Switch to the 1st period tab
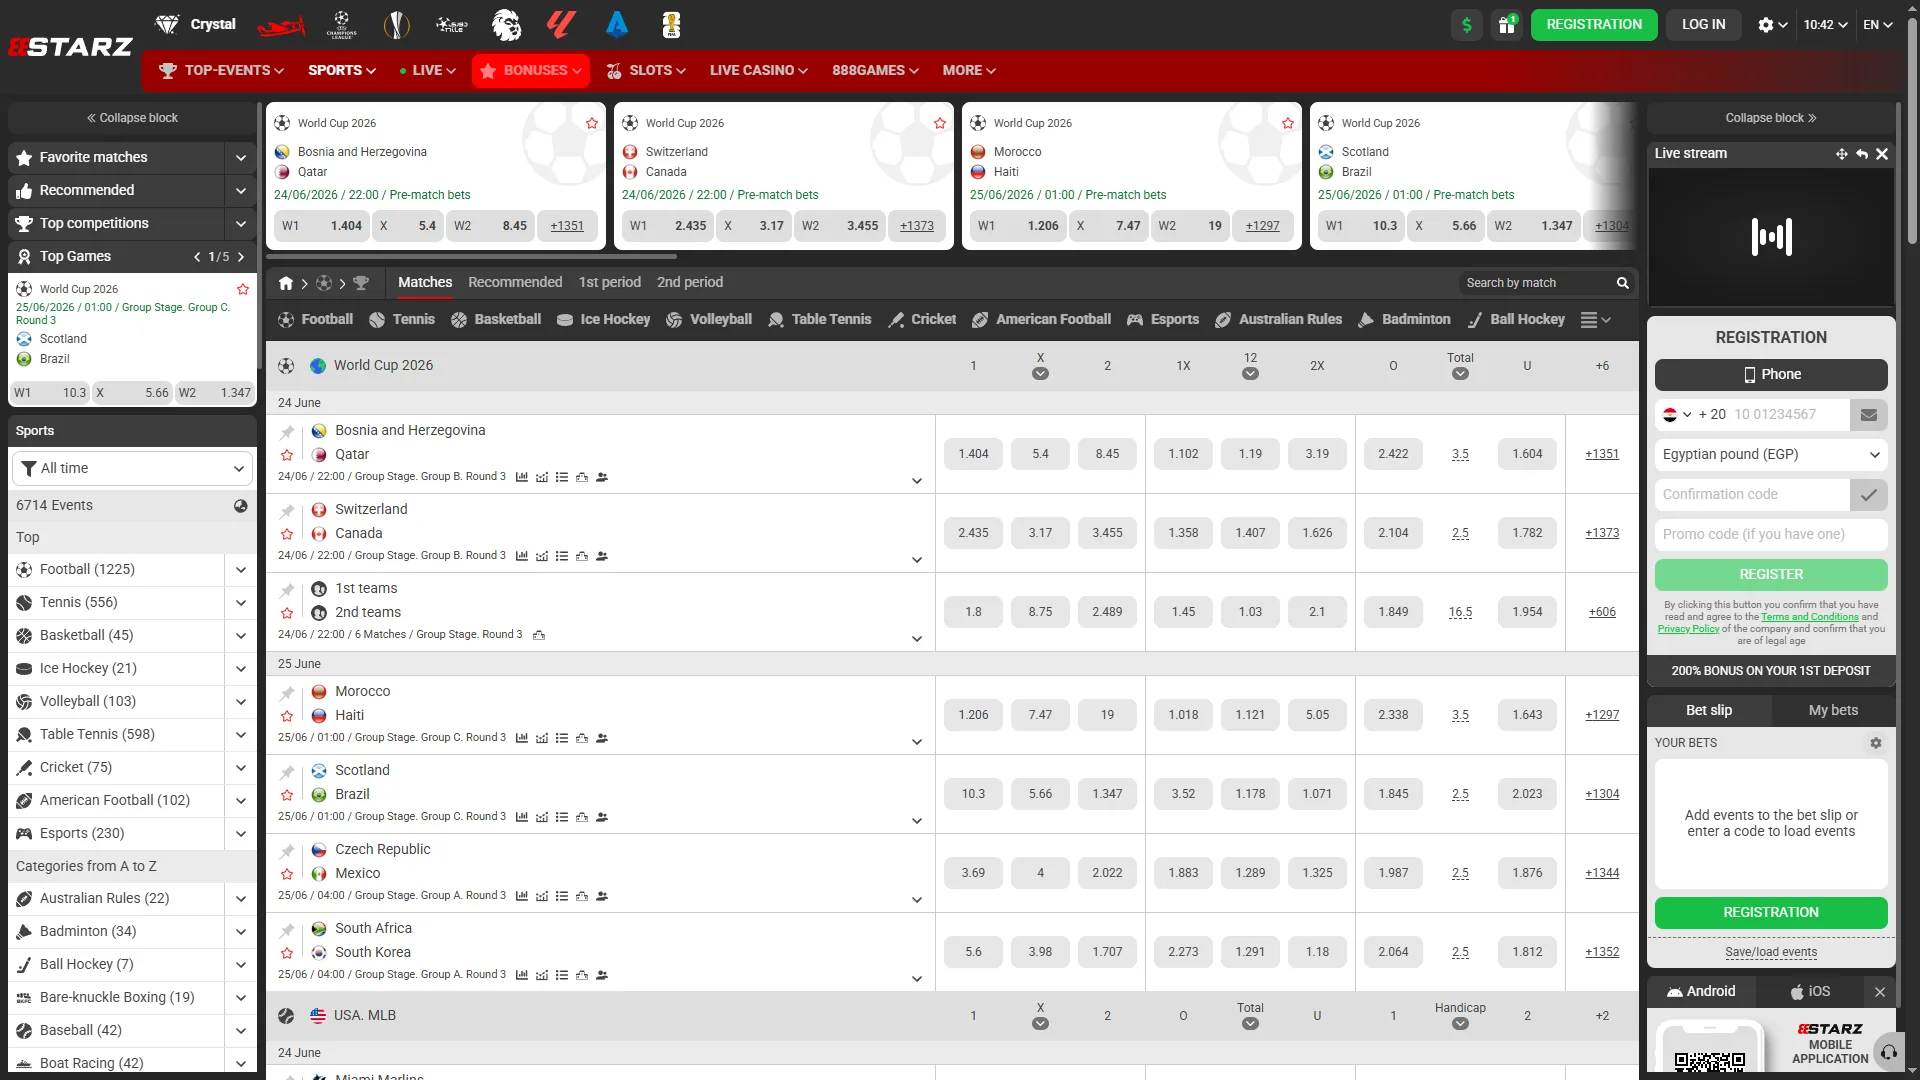 (x=610, y=283)
